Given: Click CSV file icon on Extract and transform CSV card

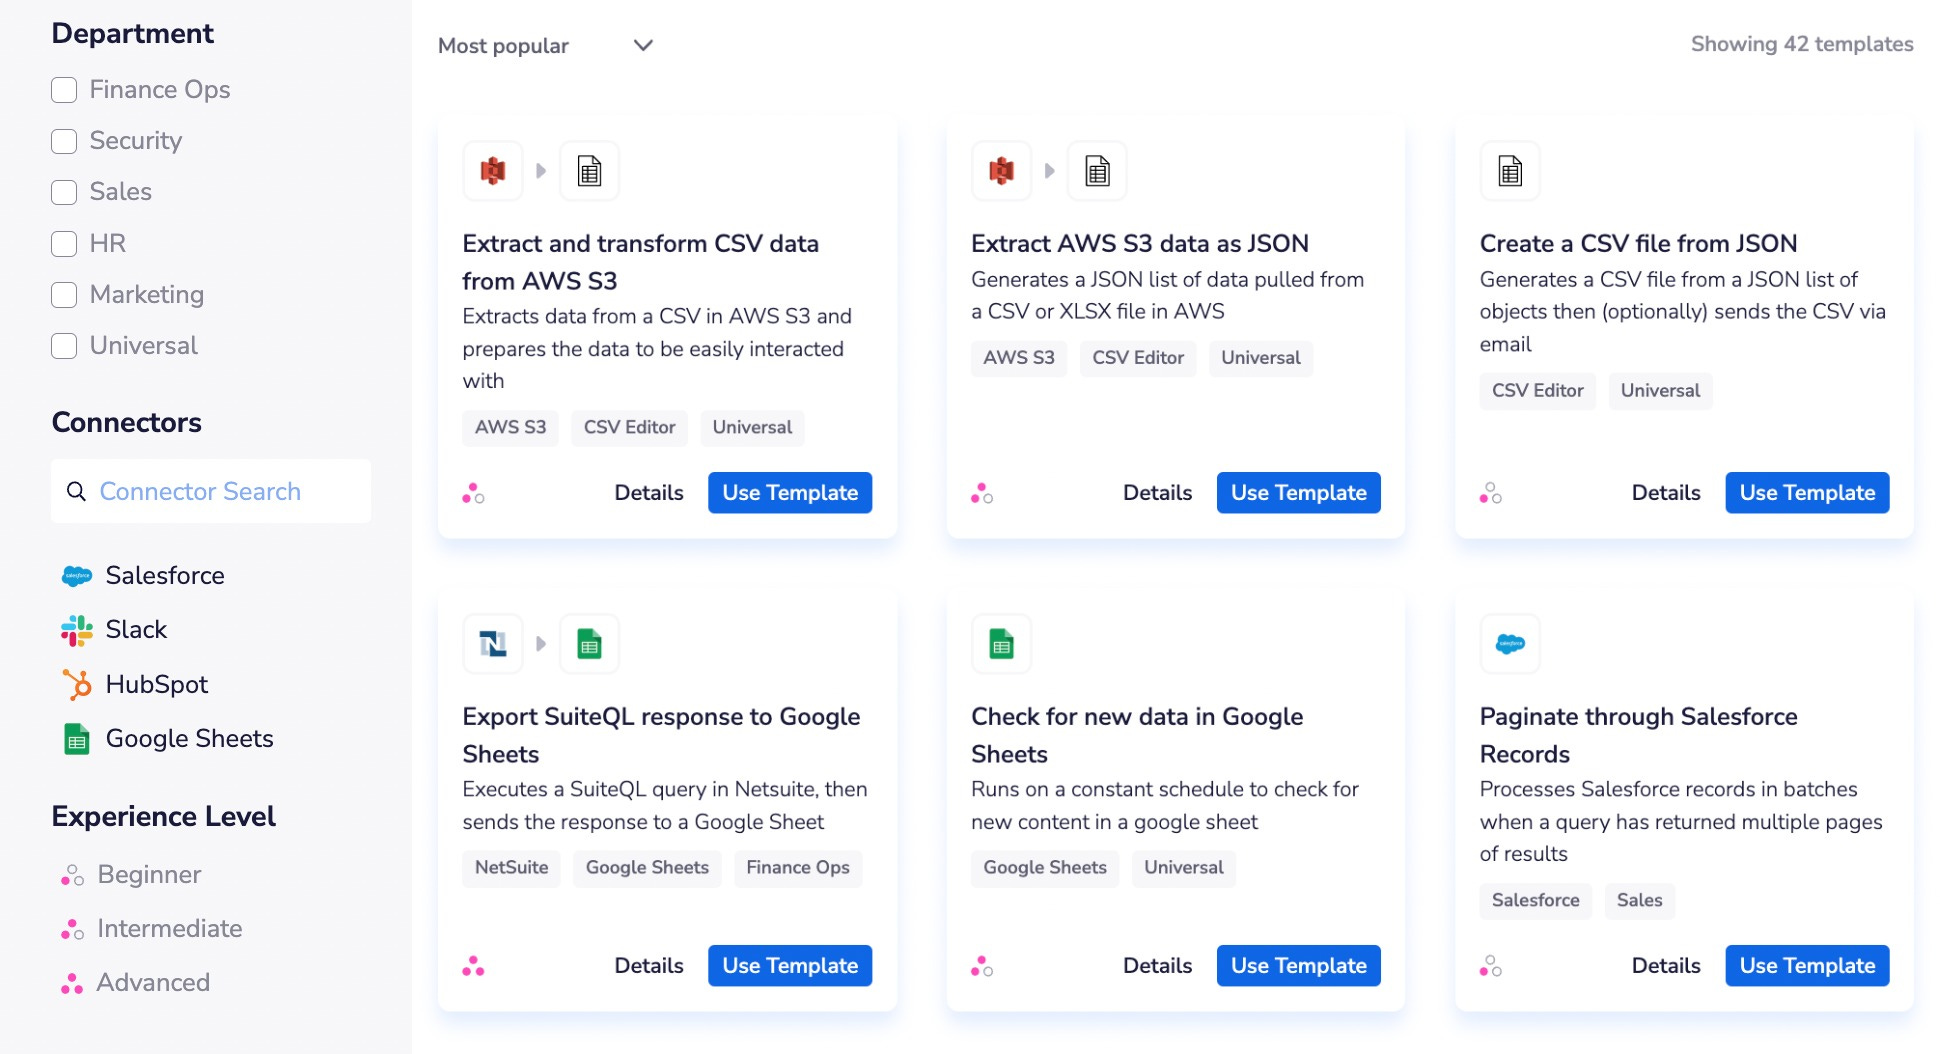Looking at the screenshot, I should click(x=590, y=171).
